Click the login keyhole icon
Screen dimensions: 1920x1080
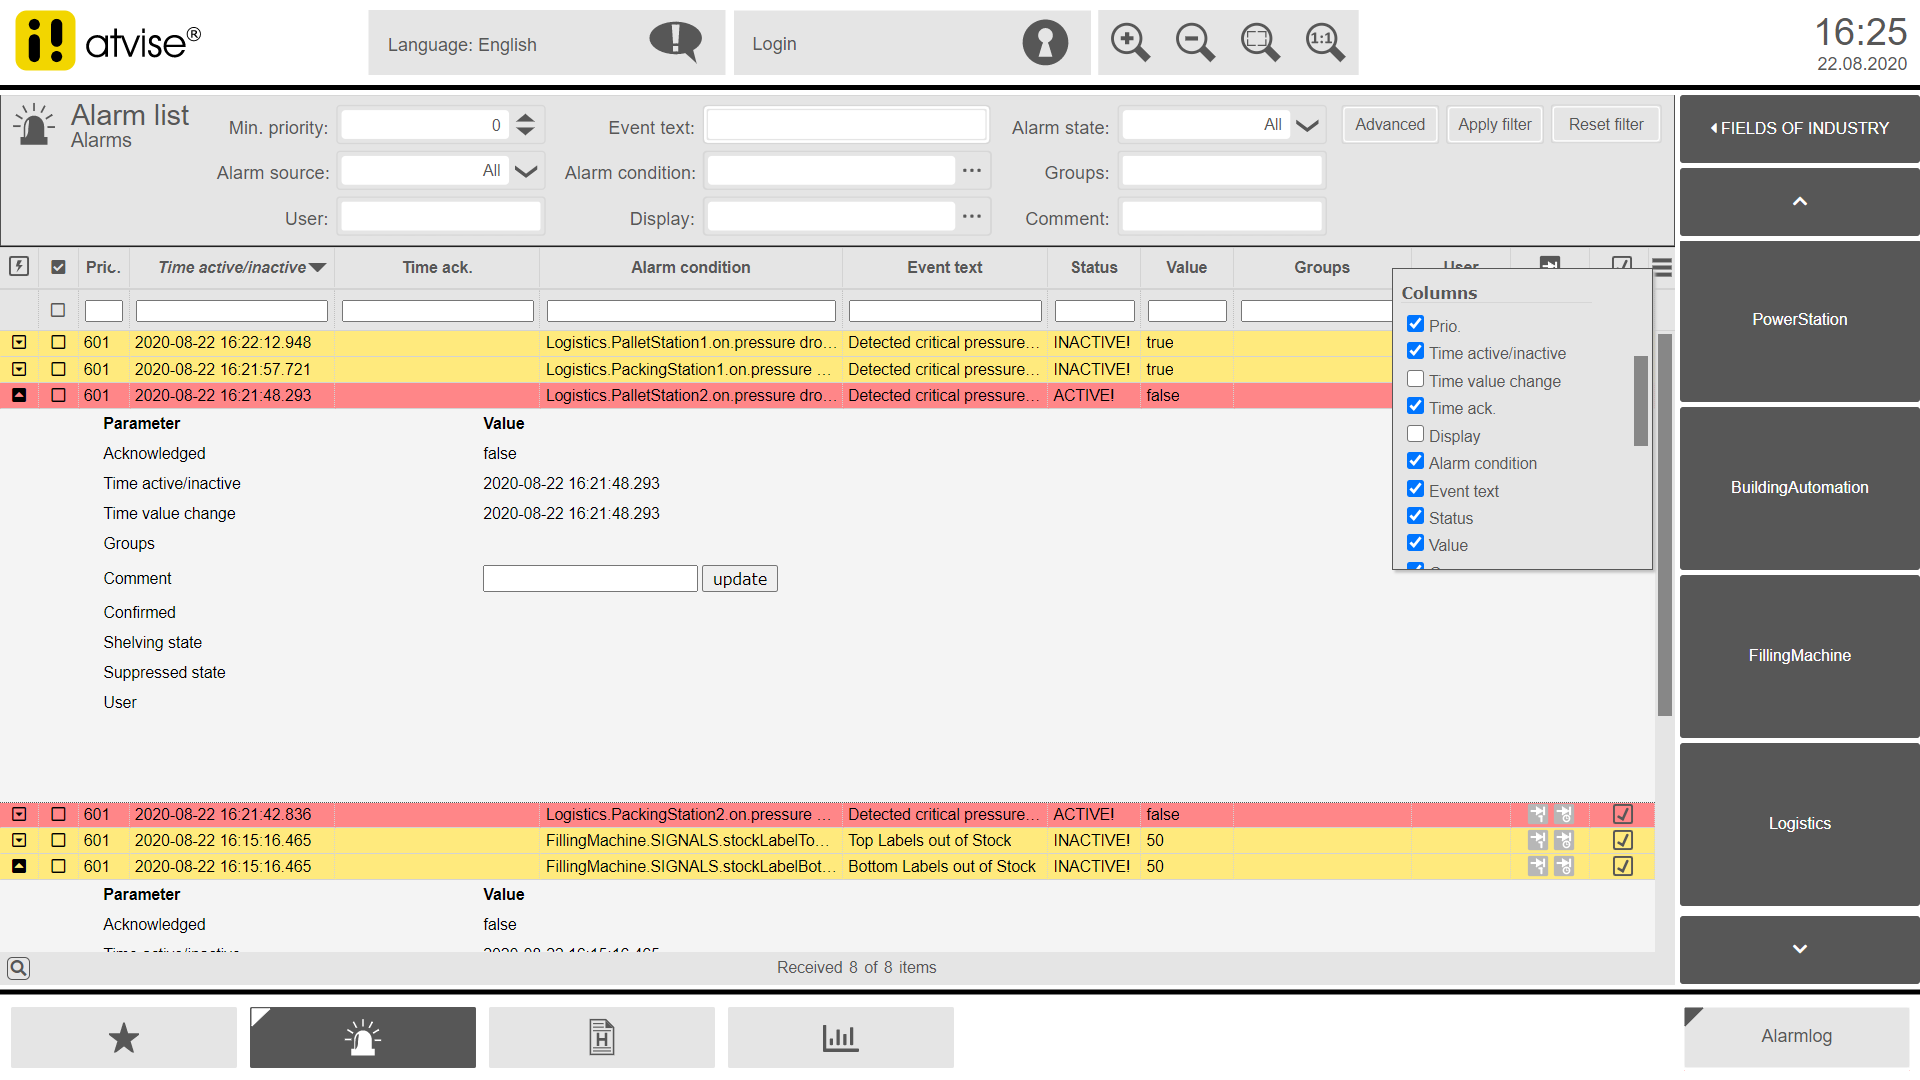pos(1045,43)
